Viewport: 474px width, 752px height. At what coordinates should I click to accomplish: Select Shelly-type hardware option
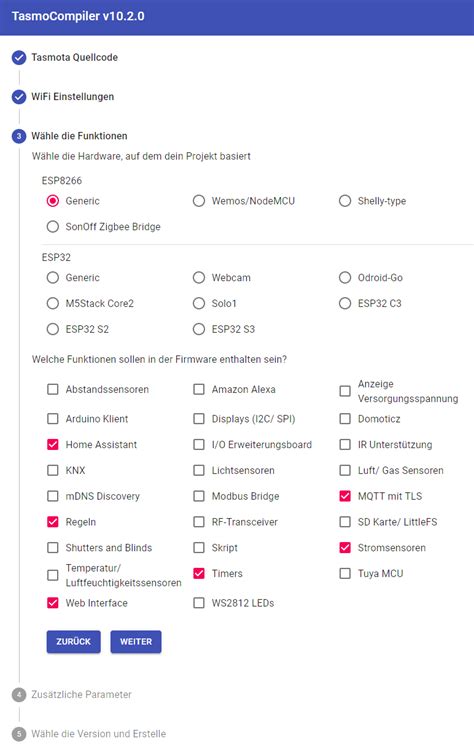[x=345, y=201]
